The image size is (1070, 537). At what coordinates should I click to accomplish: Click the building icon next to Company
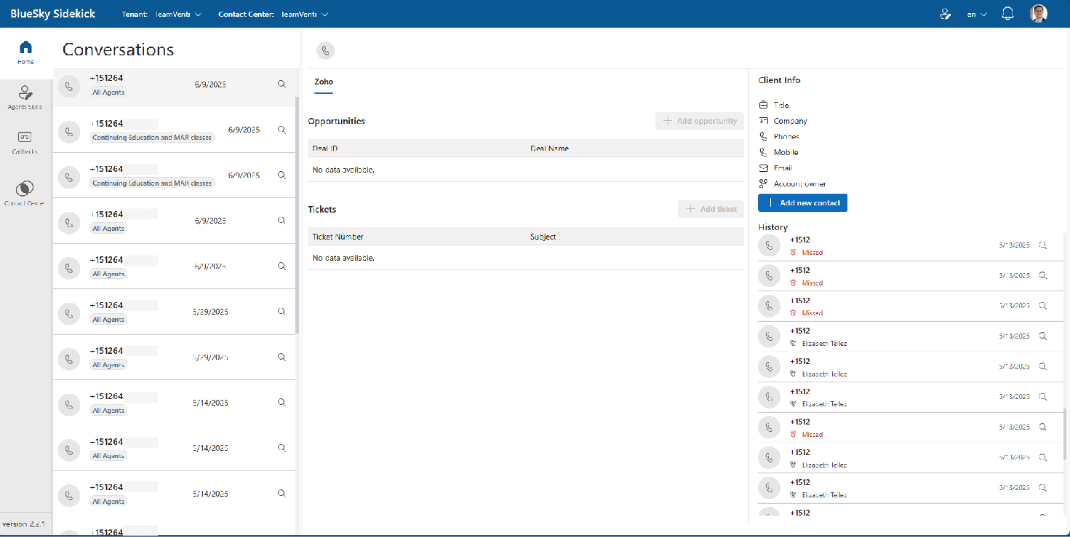pyautogui.click(x=763, y=121)
